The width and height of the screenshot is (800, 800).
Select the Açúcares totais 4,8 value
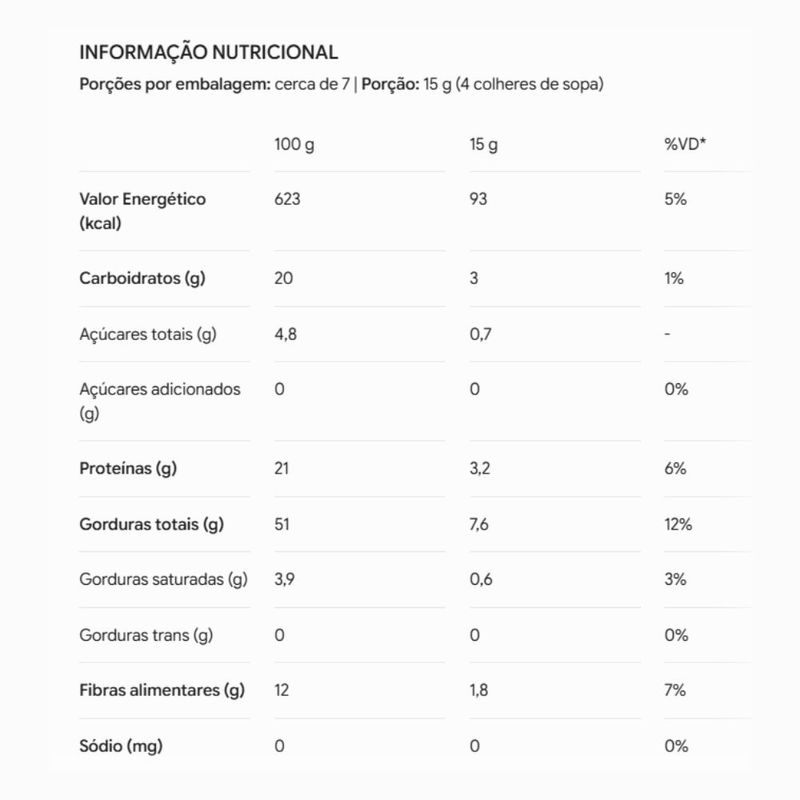285,334
